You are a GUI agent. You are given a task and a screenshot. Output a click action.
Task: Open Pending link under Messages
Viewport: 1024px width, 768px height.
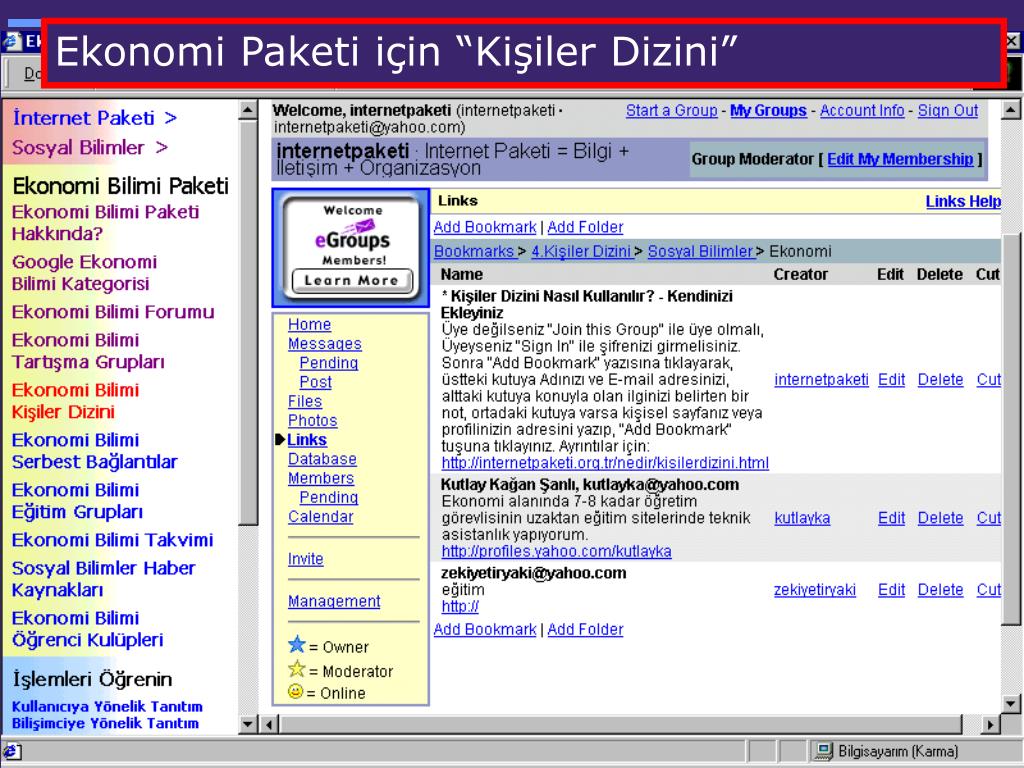pos(328,362)
